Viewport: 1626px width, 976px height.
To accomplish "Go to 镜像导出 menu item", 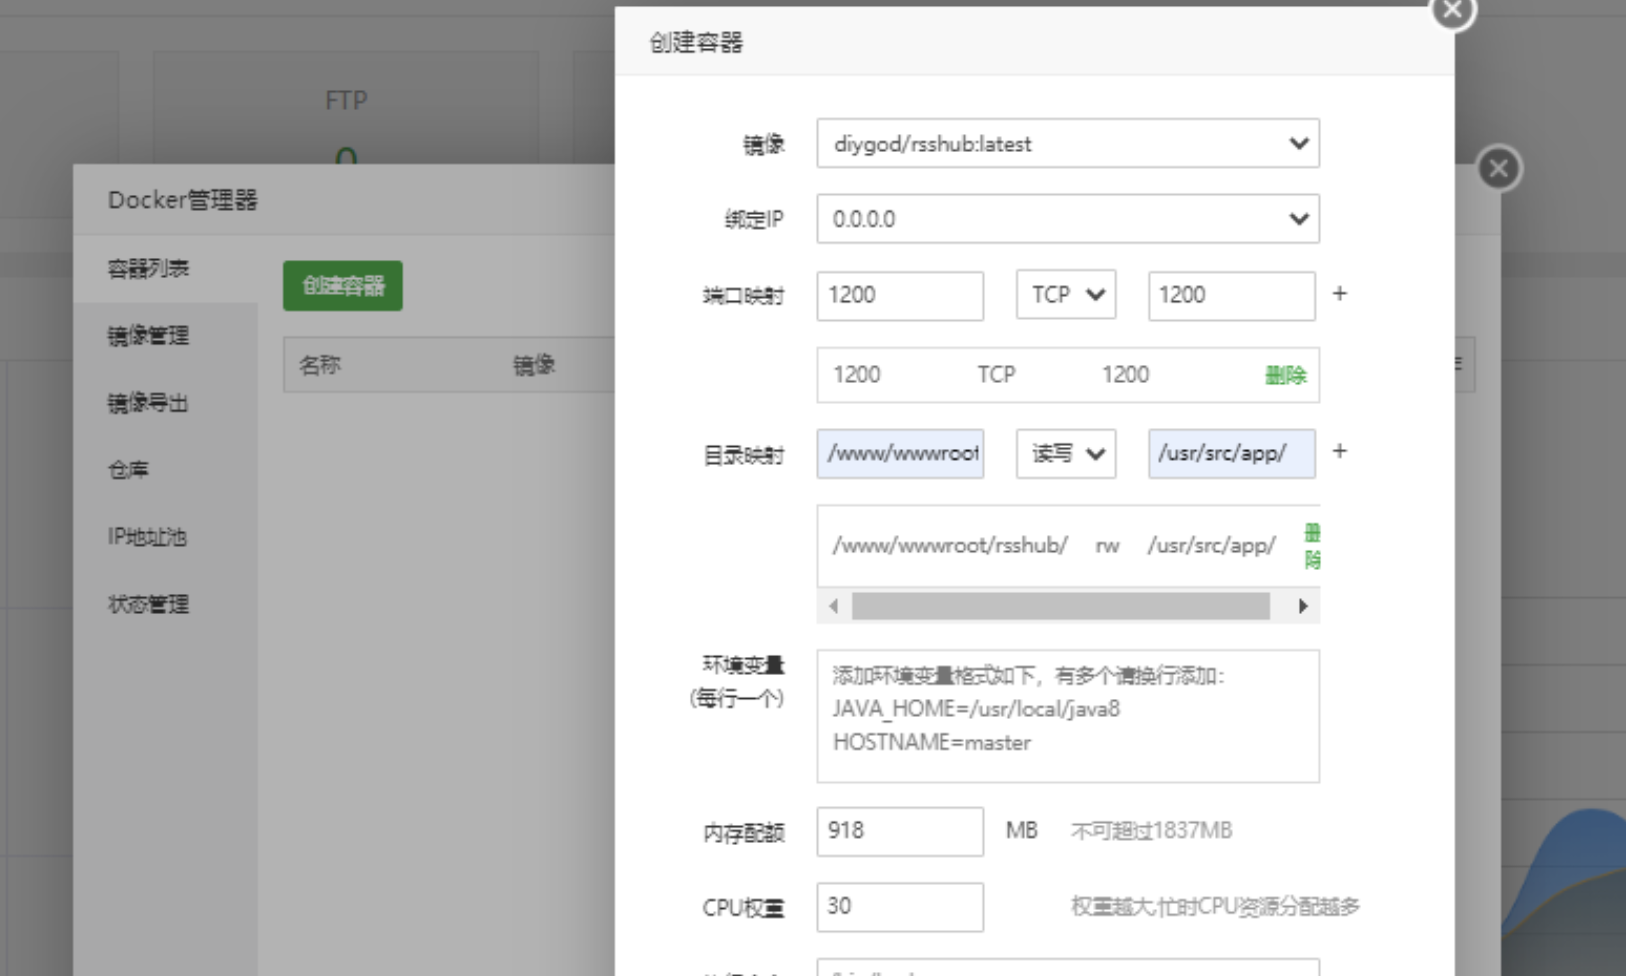I will coord(148,403).
